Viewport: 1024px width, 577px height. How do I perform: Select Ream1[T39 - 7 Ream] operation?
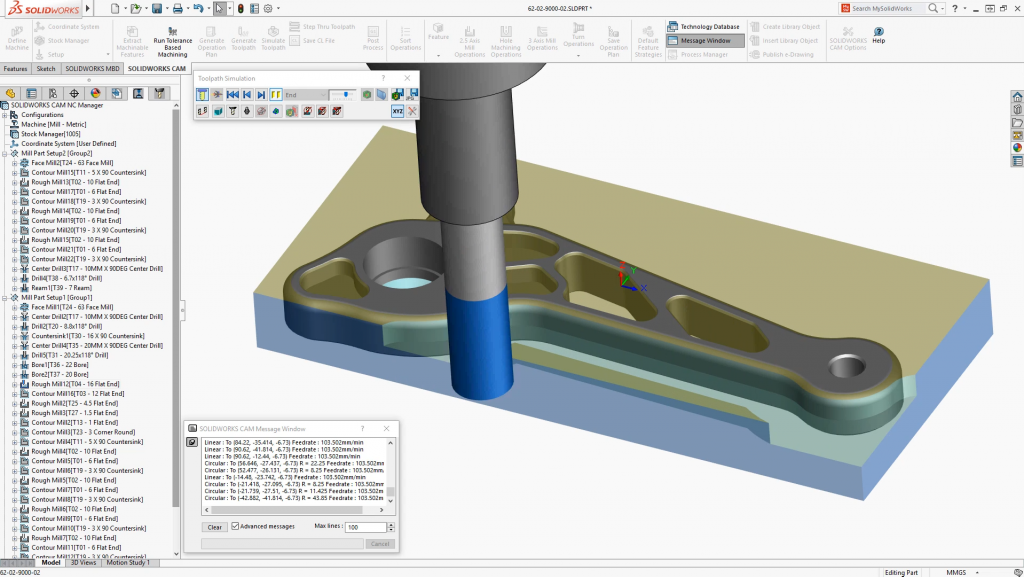point(61,288)
